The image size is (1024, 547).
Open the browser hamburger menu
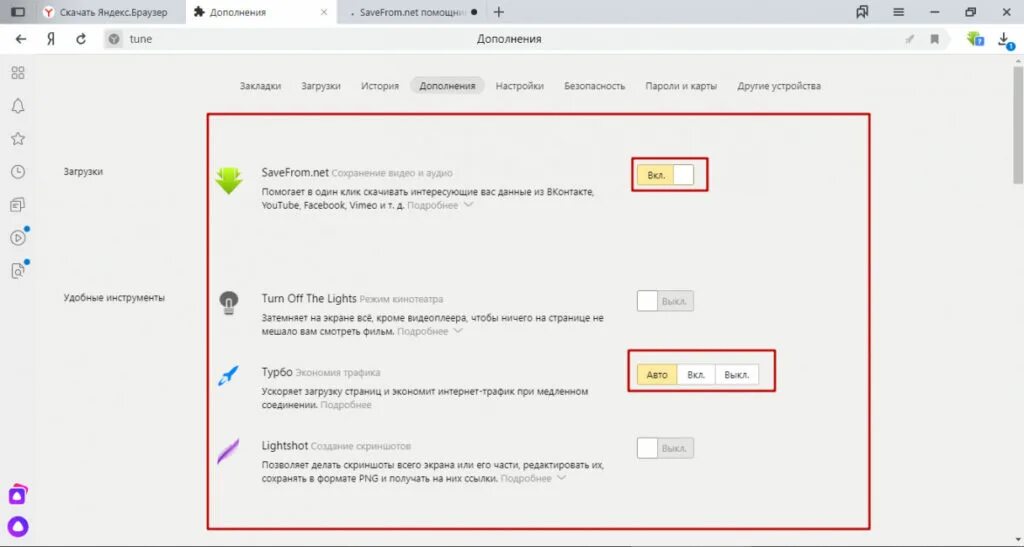899,12
